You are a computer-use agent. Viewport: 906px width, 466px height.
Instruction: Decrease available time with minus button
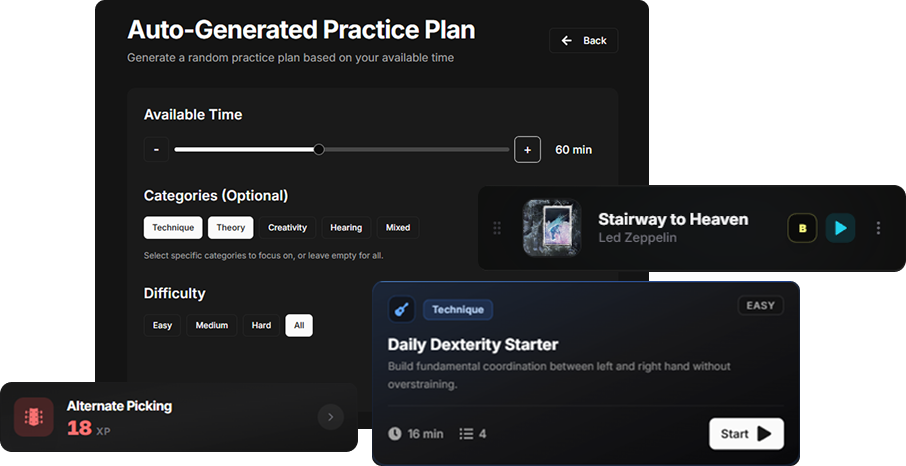[156, 150]
